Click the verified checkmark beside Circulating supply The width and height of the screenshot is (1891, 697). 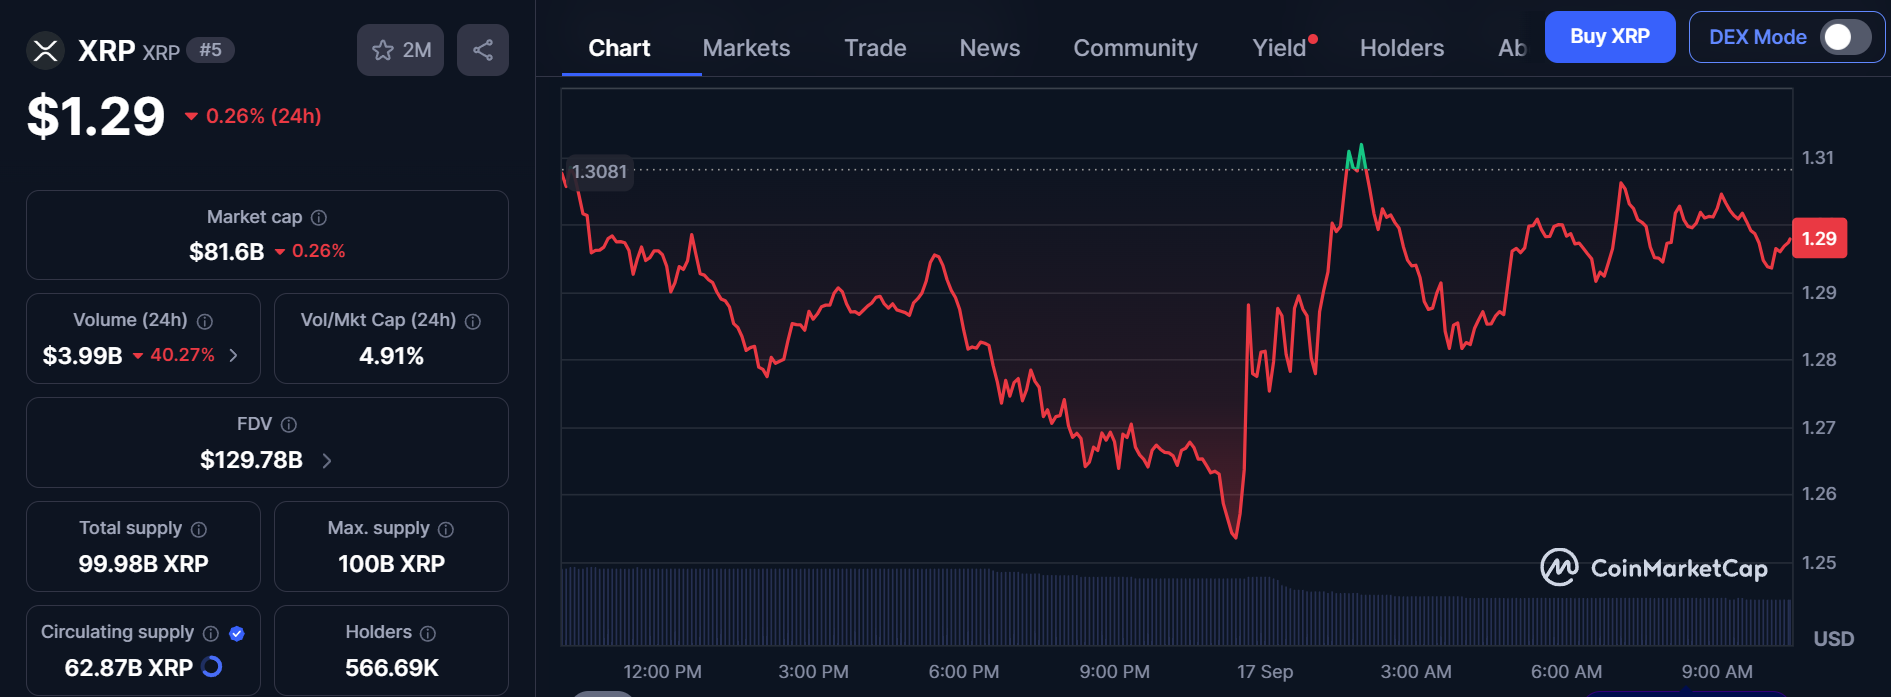pos(237,633)
